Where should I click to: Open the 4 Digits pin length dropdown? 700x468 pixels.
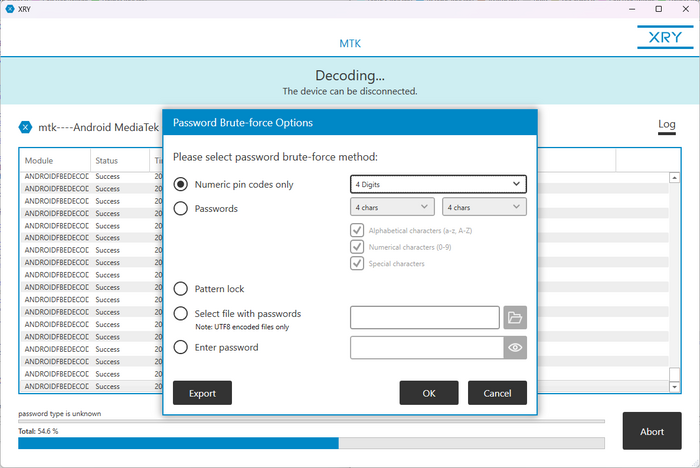[438, 184]
